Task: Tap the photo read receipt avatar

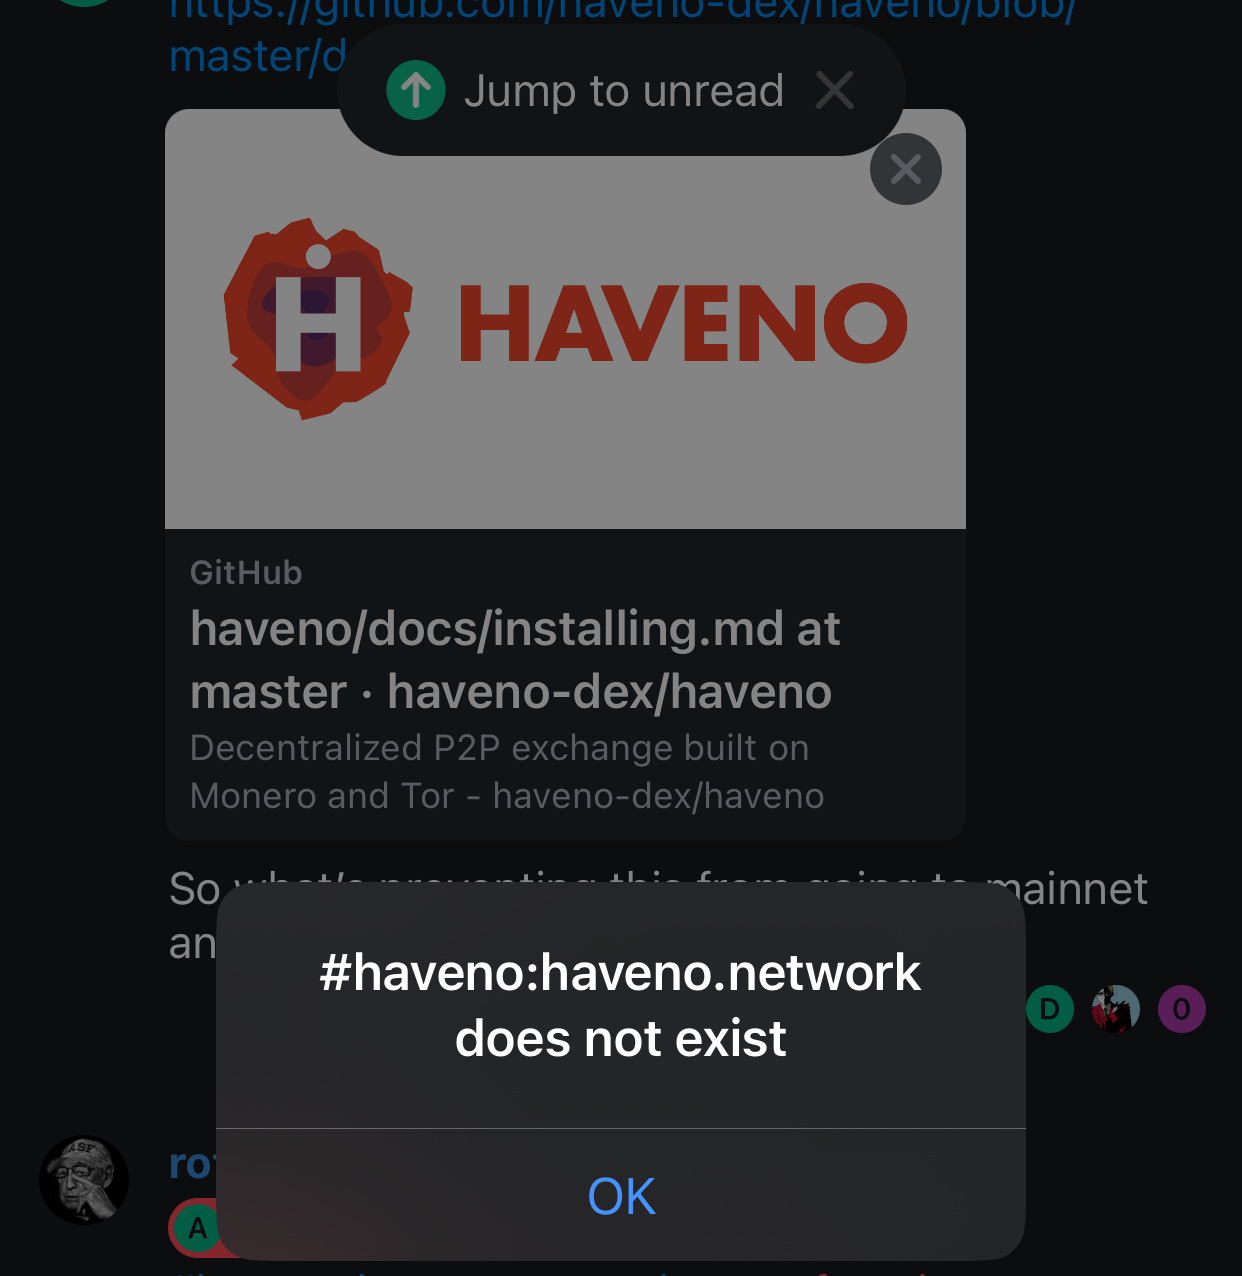Action: click(x=1116, y=1009)
